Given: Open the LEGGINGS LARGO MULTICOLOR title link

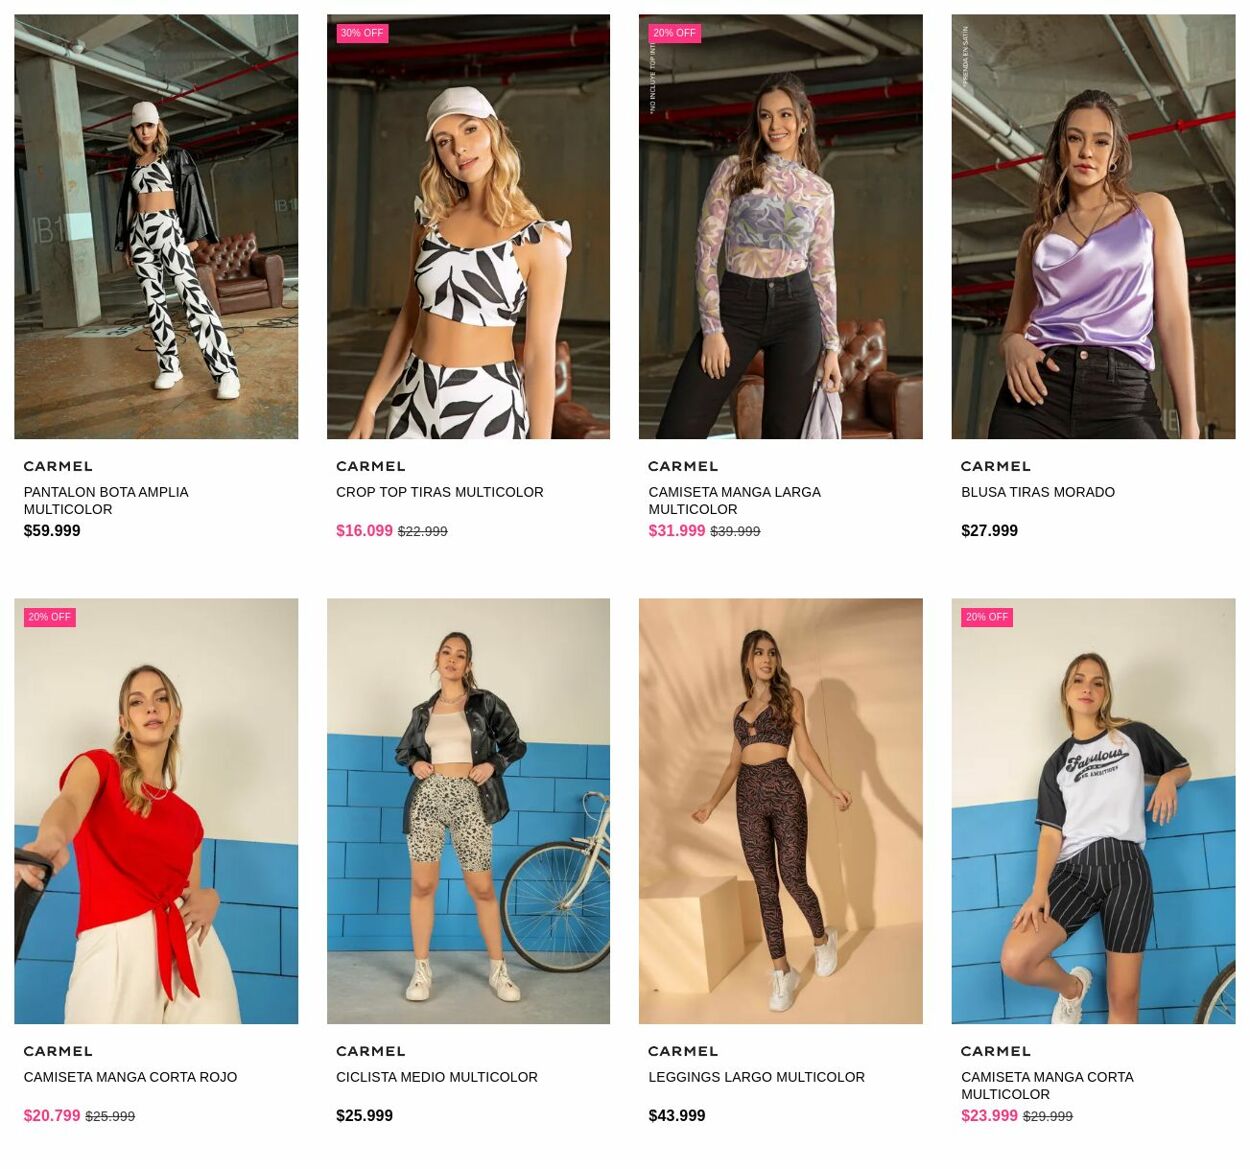Looking at the screenshot, I should pyautogui.click(x=757, y=1077).
